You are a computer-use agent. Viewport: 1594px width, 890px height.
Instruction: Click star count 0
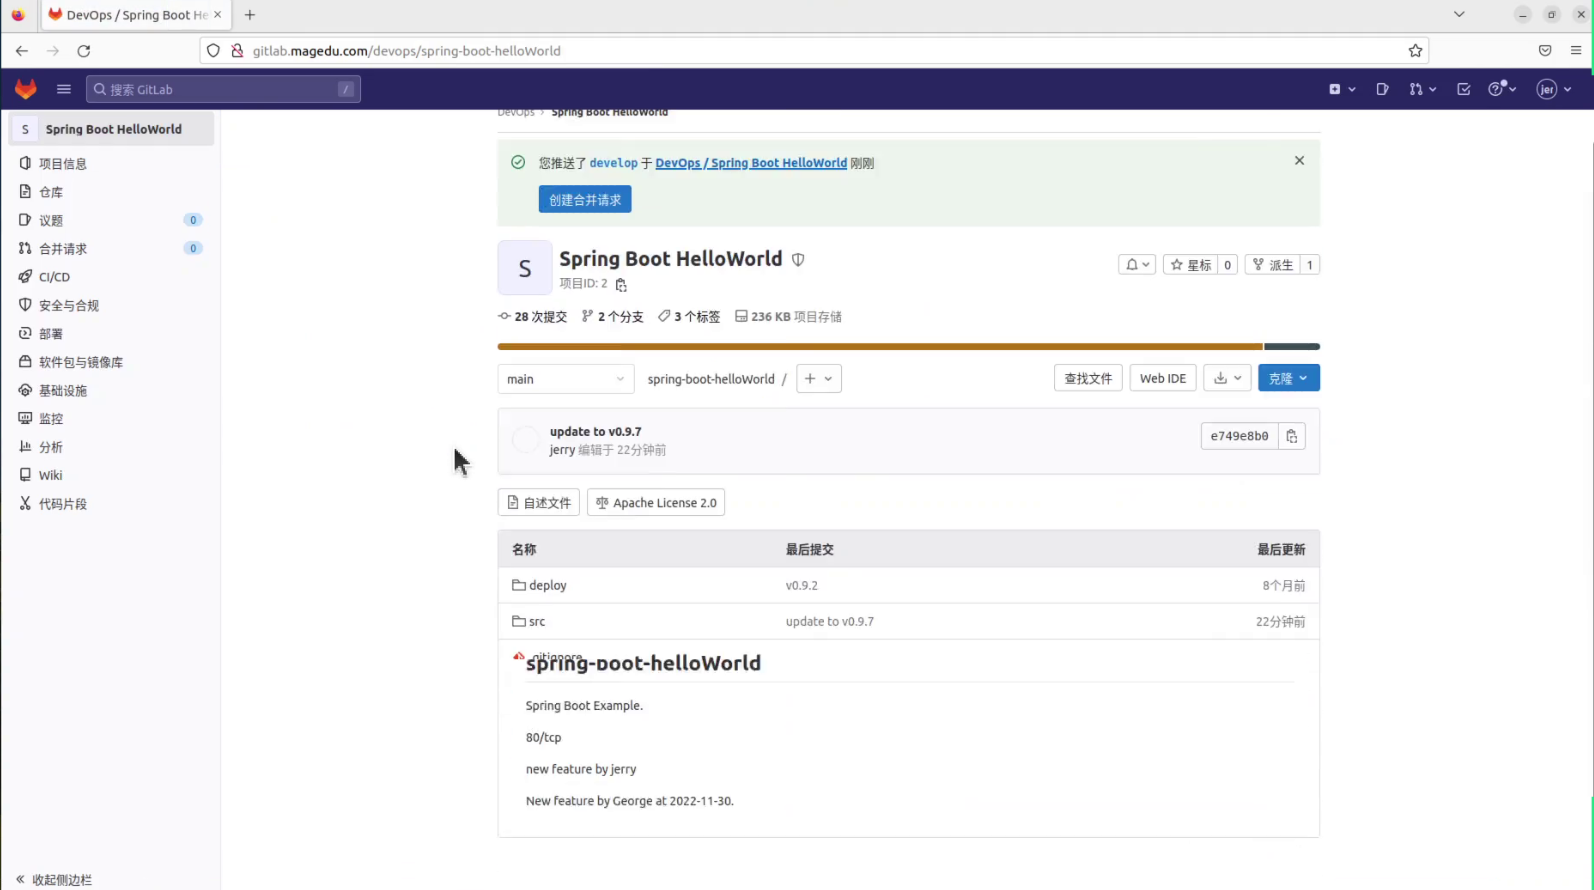1228,265
